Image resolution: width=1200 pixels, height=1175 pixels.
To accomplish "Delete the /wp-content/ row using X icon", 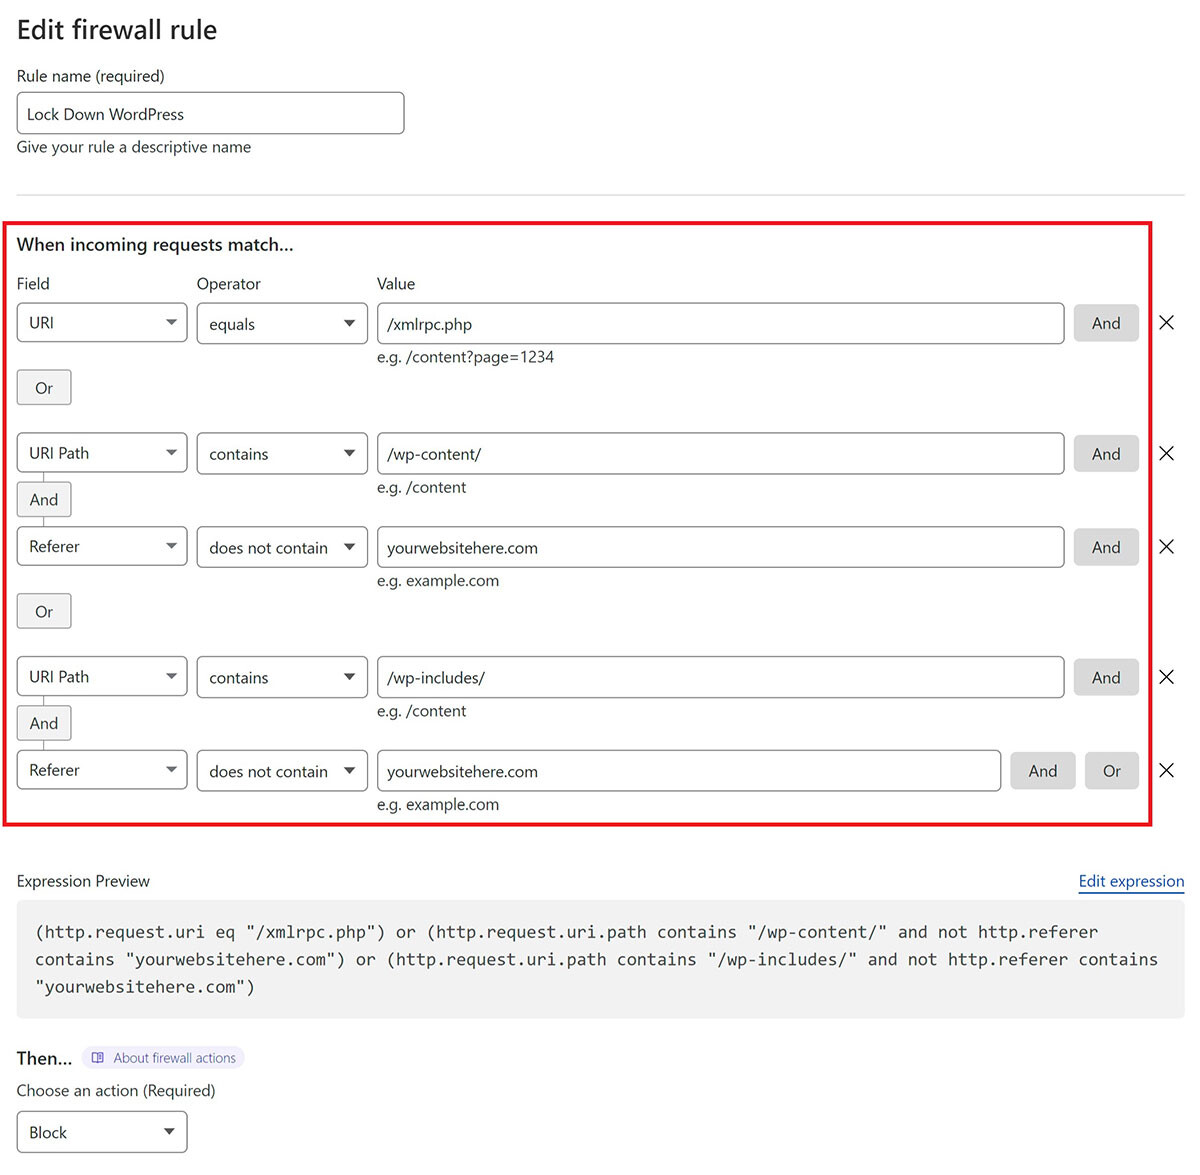I will tap(1166, 454).
